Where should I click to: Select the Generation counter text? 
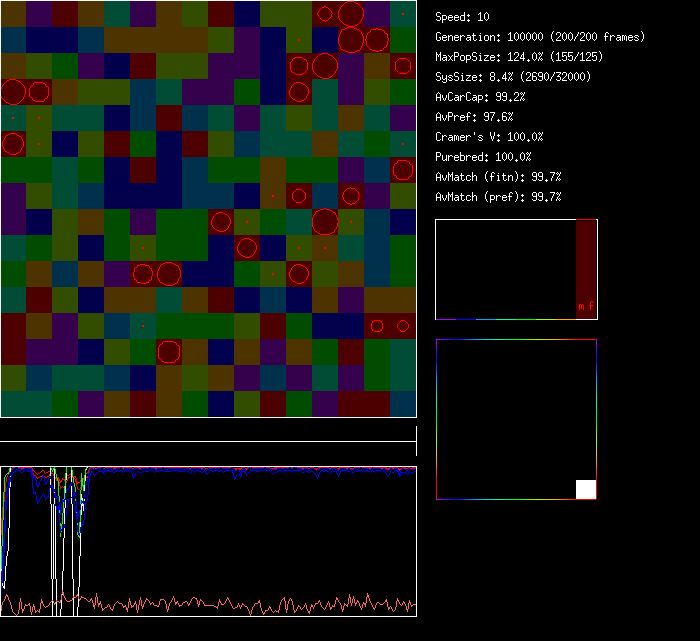[540, 37]
